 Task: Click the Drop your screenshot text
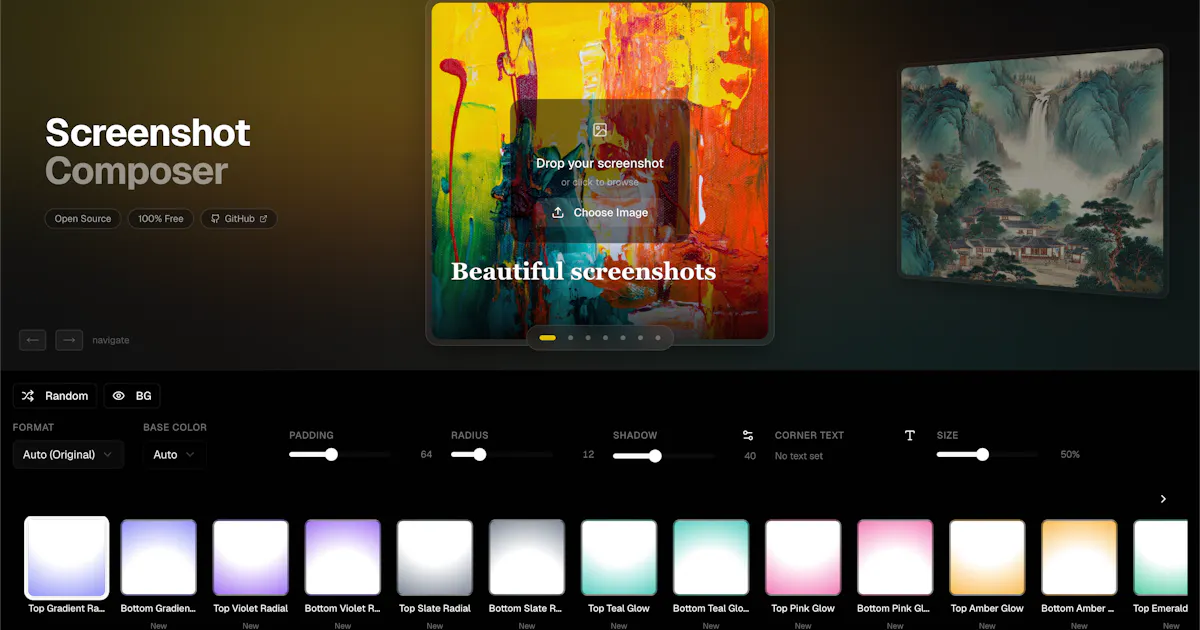[x=600, y=163]
